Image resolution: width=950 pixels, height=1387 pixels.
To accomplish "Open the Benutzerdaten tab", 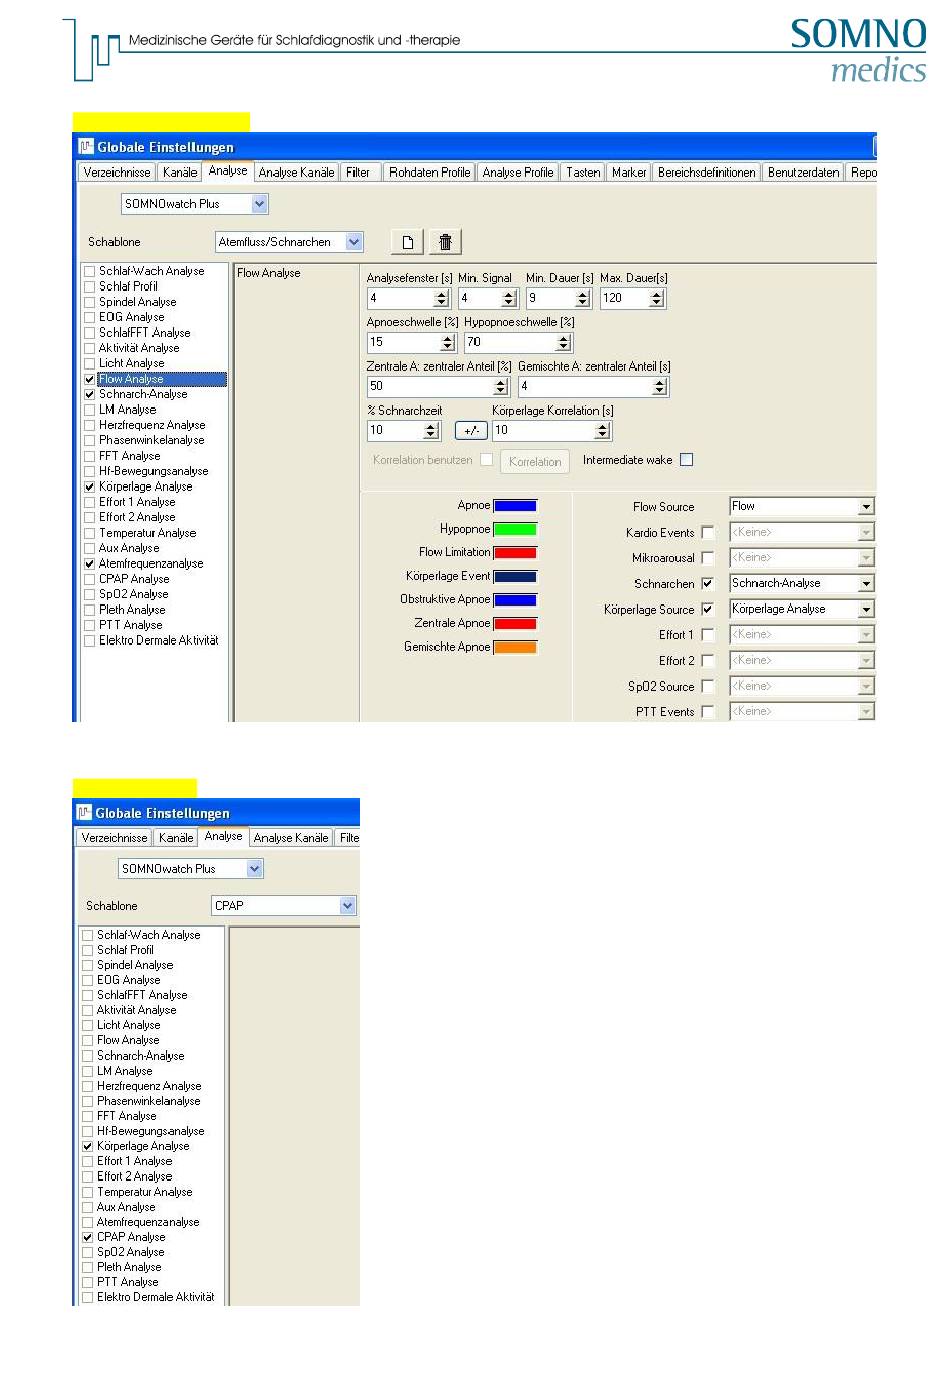I will pyautogui.click(x=804, y=173).
